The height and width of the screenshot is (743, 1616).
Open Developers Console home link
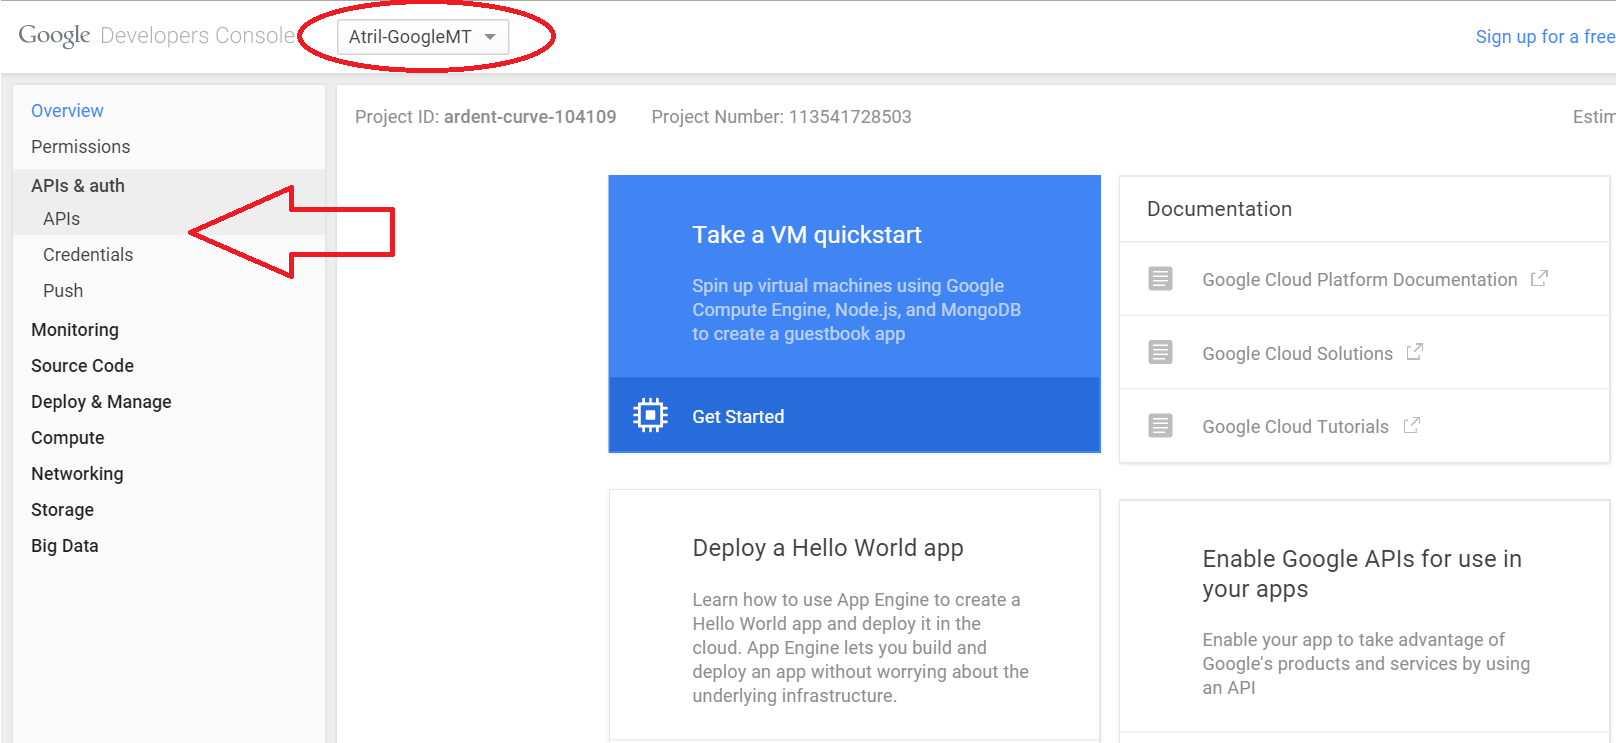198,36
